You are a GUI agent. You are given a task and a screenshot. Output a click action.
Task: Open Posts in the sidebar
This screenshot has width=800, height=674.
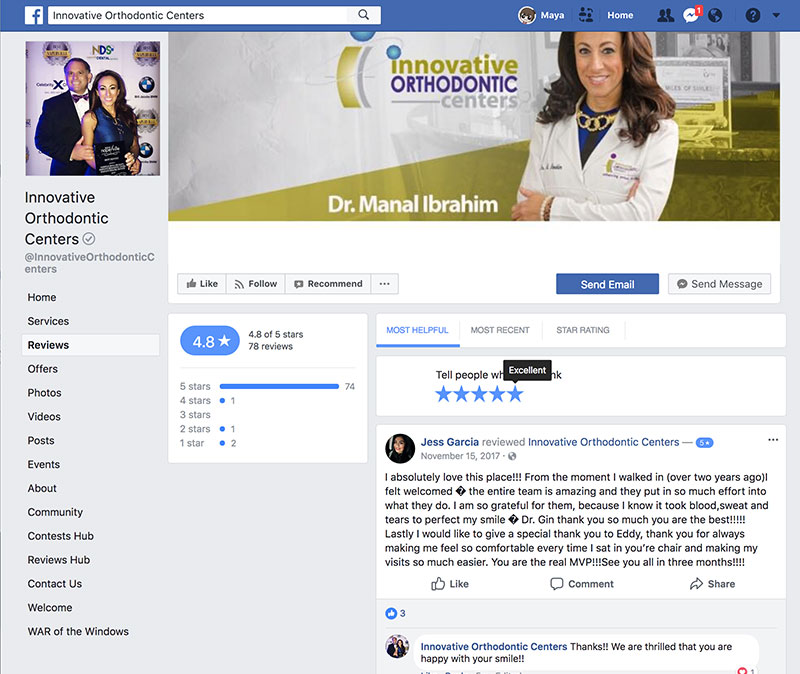[41, 440]
